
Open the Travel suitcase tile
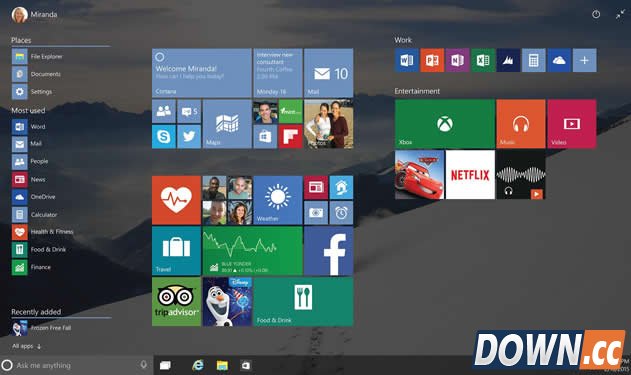coord(176,251)
